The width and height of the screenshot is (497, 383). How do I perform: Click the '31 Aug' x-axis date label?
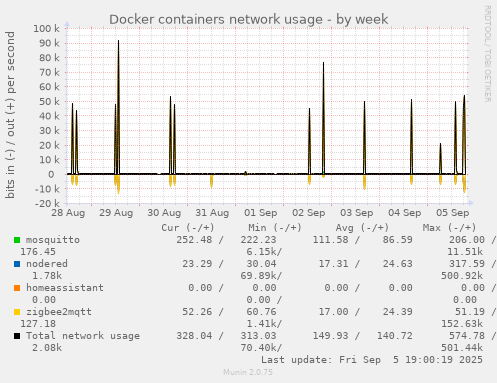(212, 213)
